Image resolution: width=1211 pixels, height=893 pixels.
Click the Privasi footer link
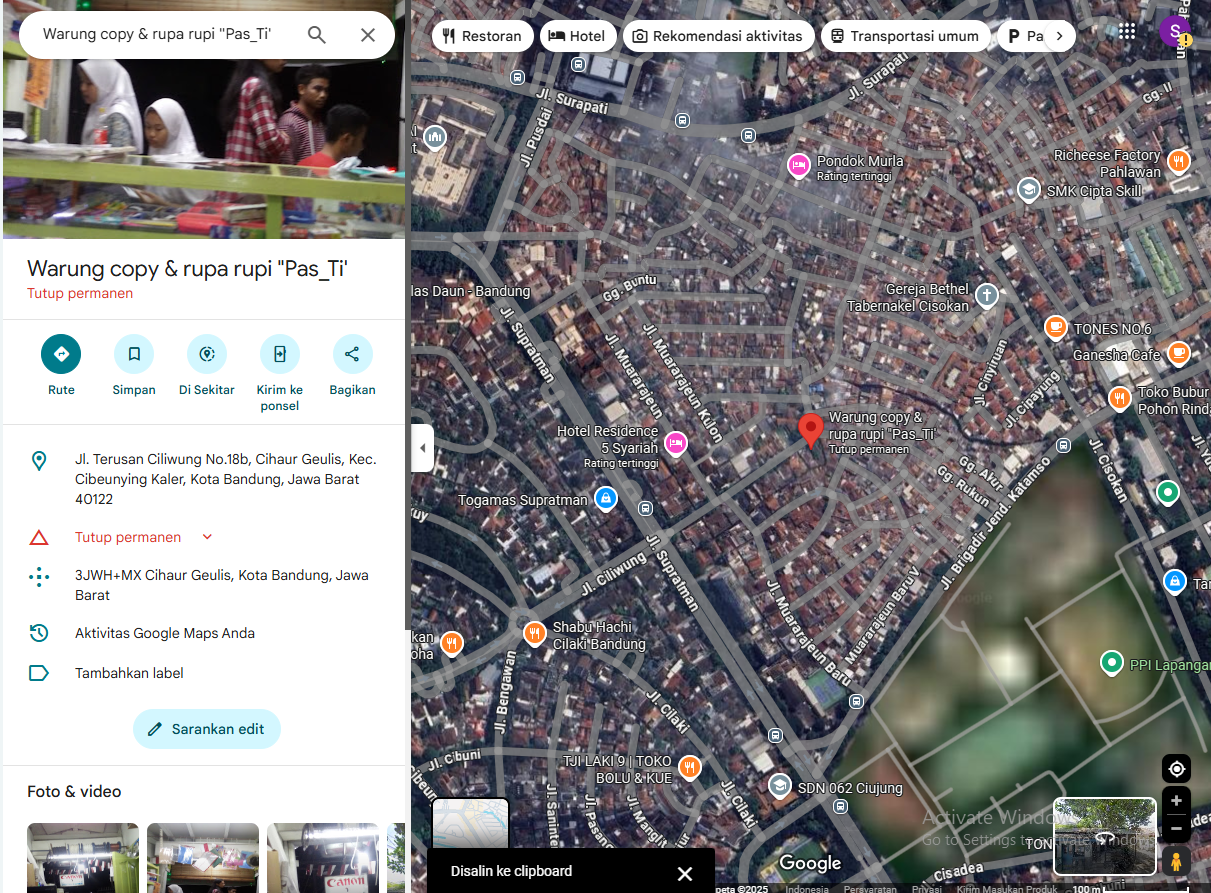coord(926,888)
